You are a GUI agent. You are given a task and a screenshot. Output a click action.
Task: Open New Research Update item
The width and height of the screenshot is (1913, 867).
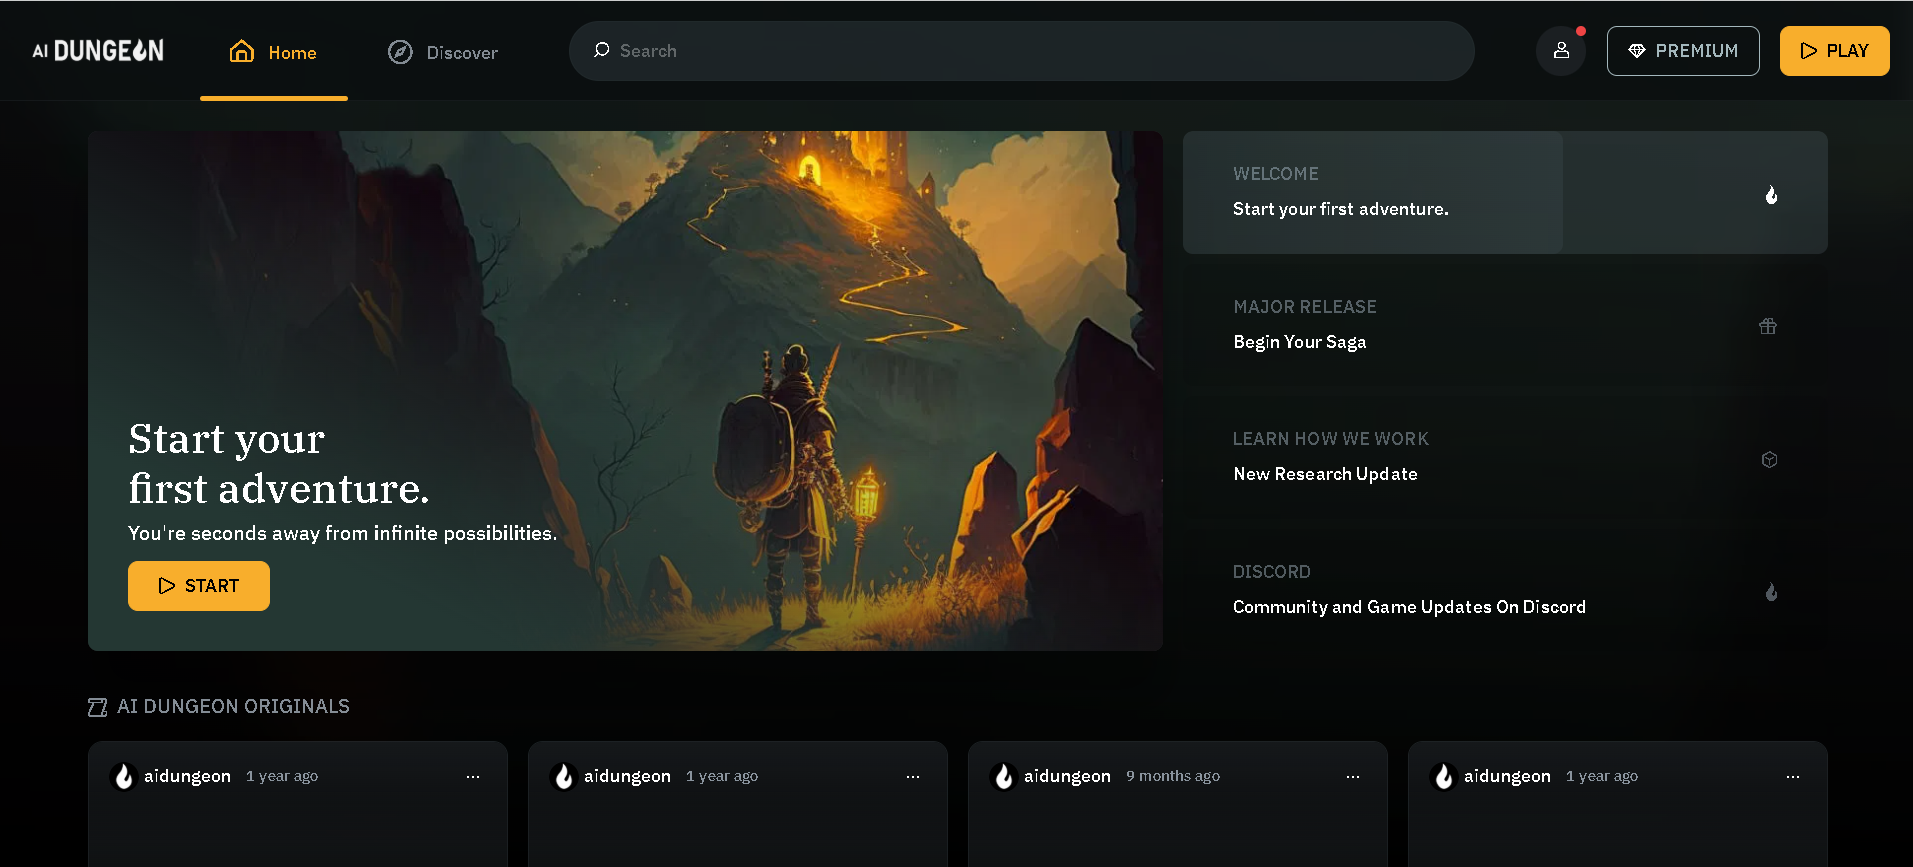click(x=1505, y=457)
